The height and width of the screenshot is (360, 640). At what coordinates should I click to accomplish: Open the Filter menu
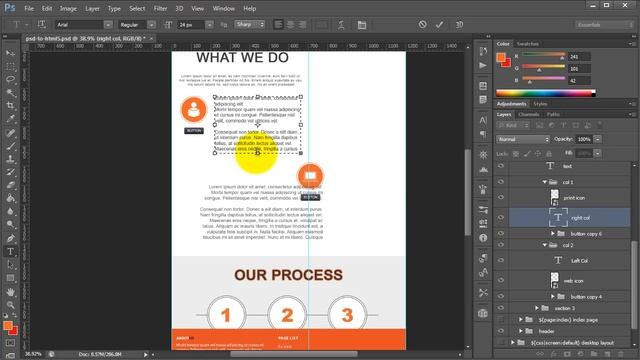[x=160, y=8]
